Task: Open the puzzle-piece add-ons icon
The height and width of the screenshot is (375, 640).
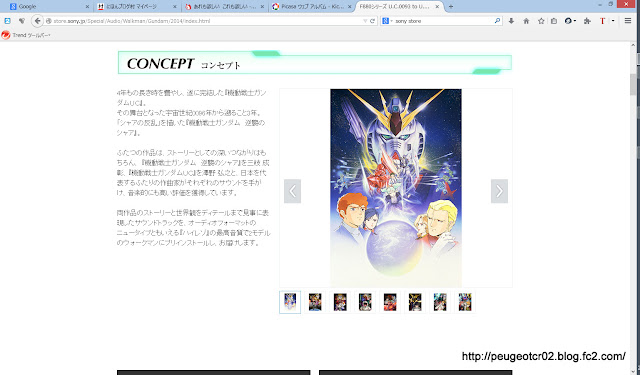Action: [x=587, y=21]
